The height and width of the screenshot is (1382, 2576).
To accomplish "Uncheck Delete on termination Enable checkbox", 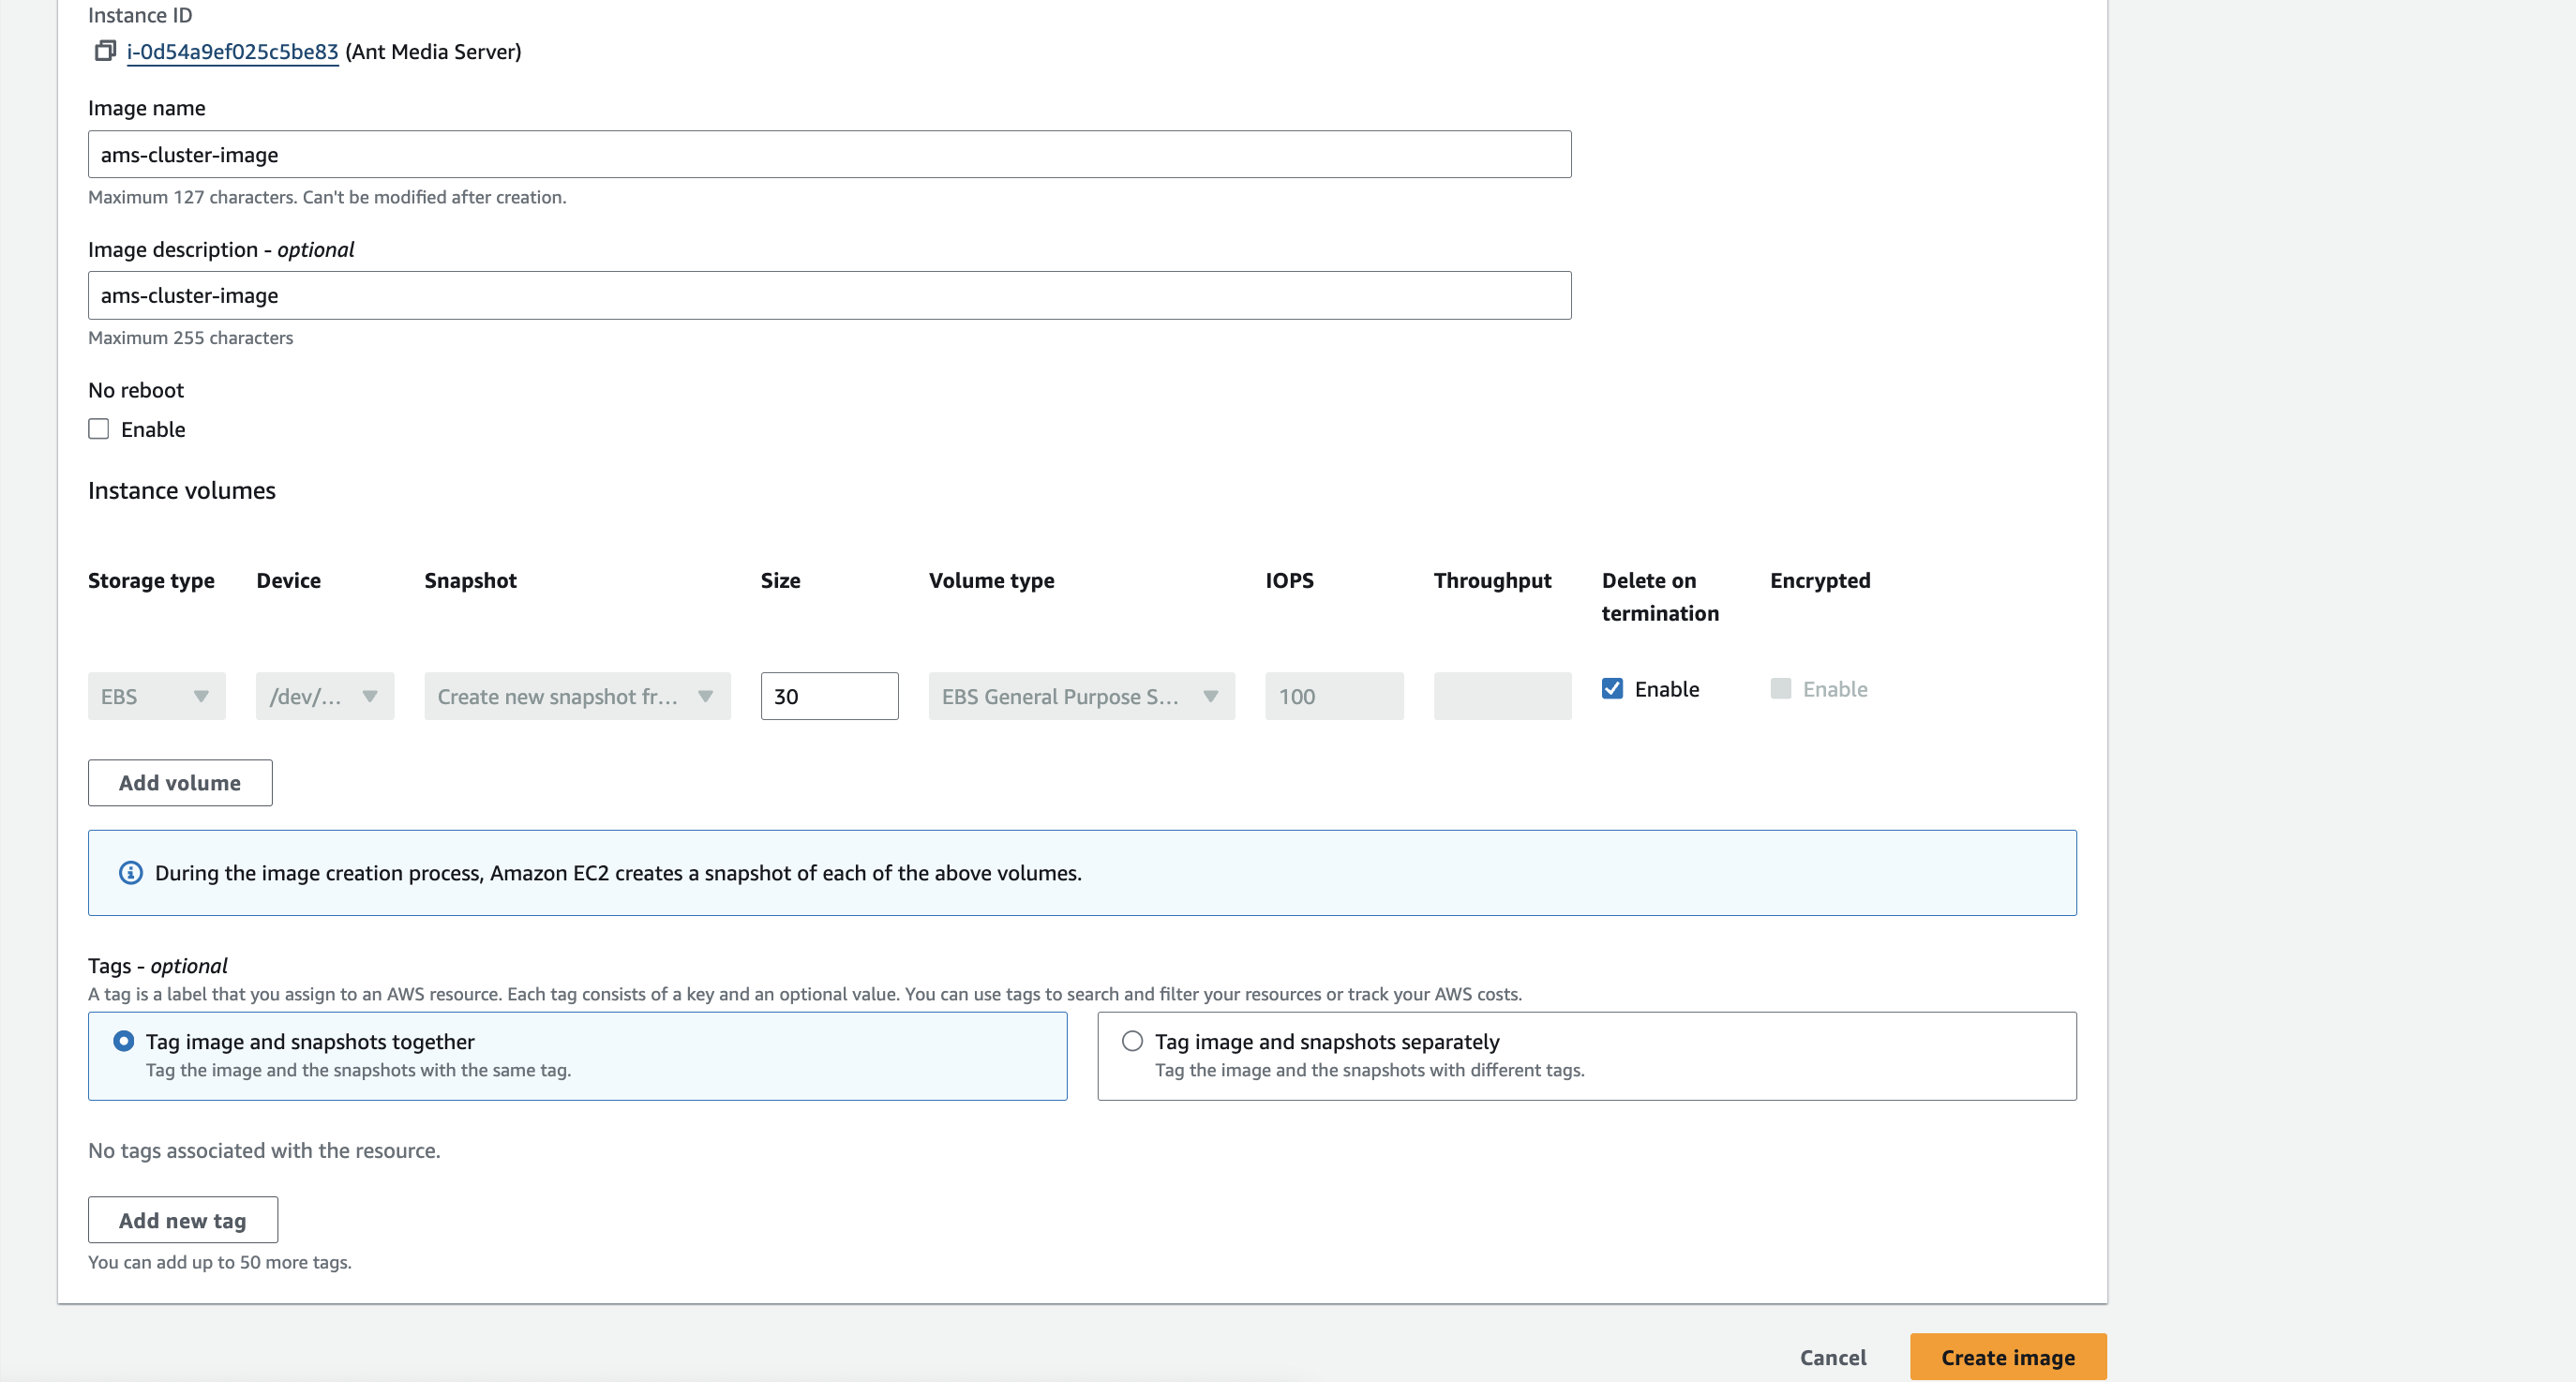I will pos(1612,689).
